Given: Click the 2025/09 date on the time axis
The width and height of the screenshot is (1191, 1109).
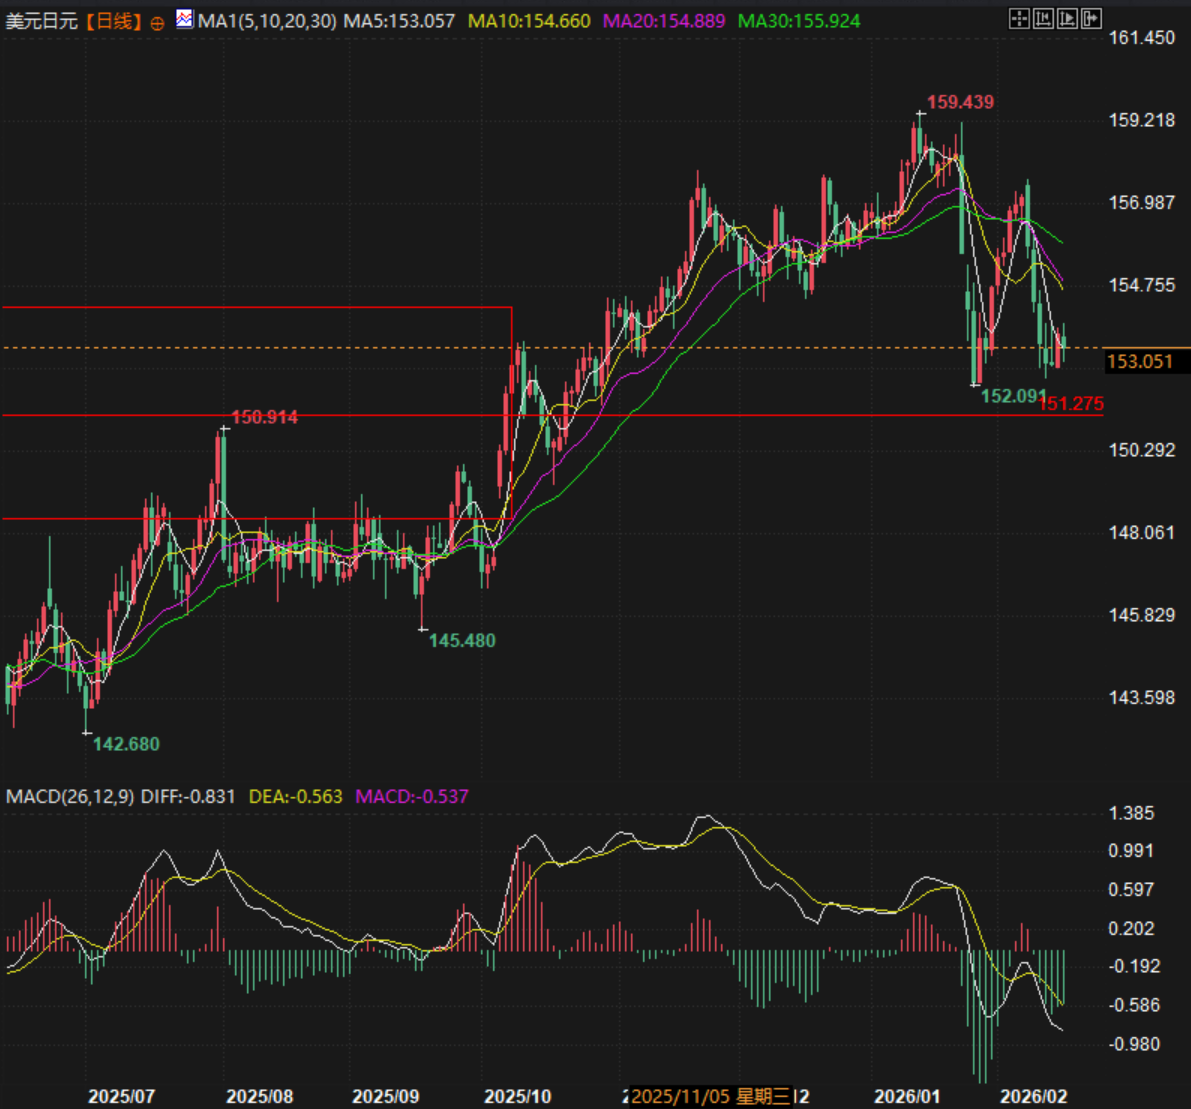Looking at the screenshot, I should (386, 1097).
